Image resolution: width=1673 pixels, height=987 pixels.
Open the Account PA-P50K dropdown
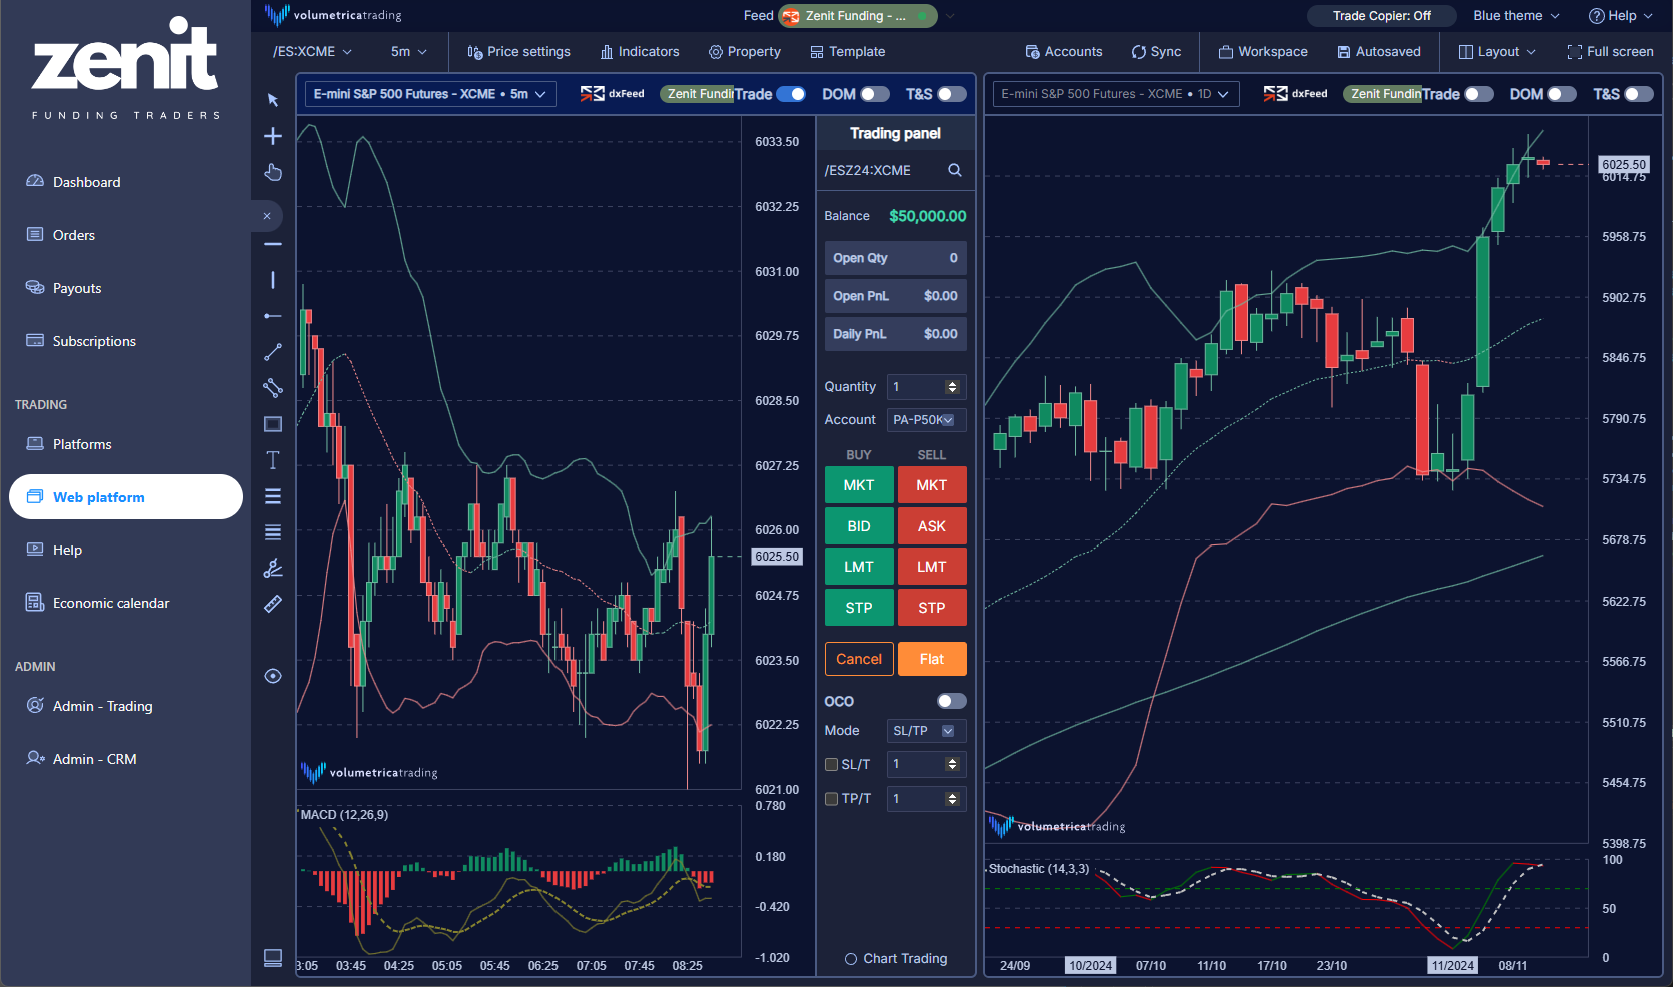925,420
